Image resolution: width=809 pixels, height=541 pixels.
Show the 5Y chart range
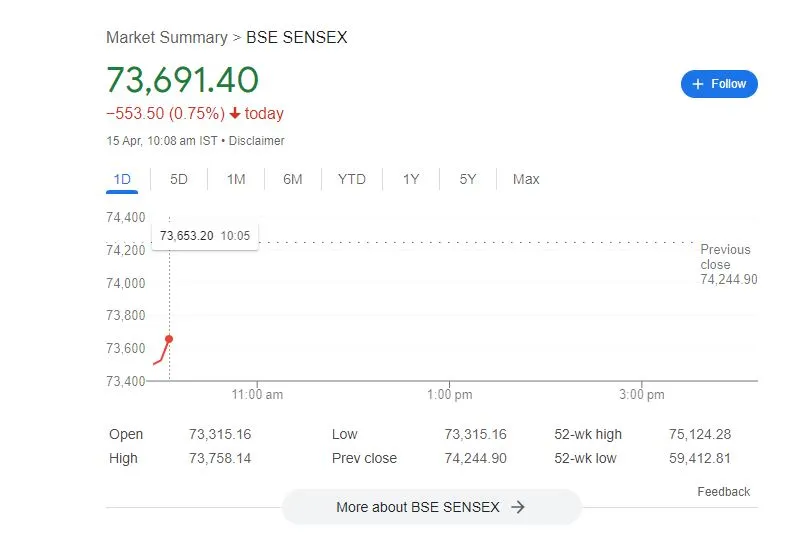pyautogui.click(x=468, y=179)
